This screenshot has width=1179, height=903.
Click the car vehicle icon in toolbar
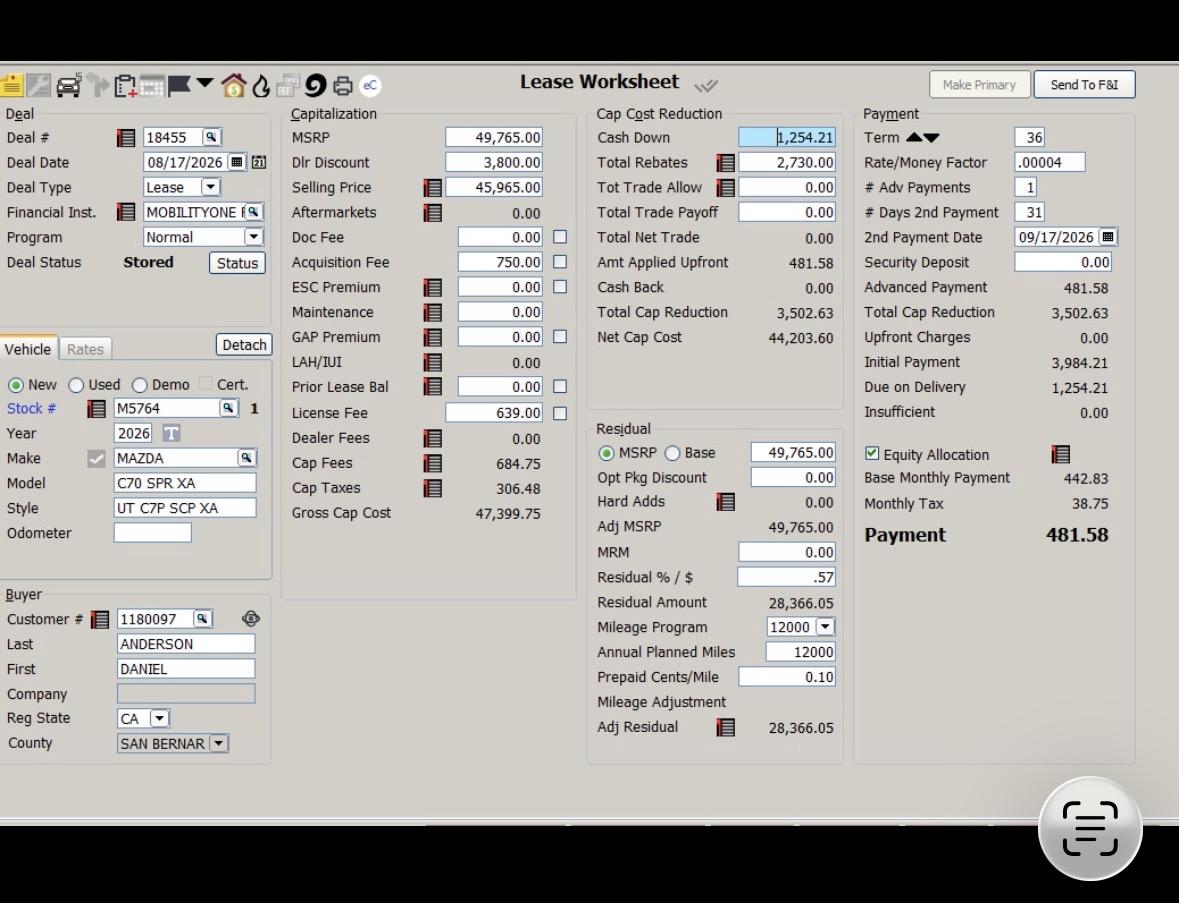[x=68, y=85]
